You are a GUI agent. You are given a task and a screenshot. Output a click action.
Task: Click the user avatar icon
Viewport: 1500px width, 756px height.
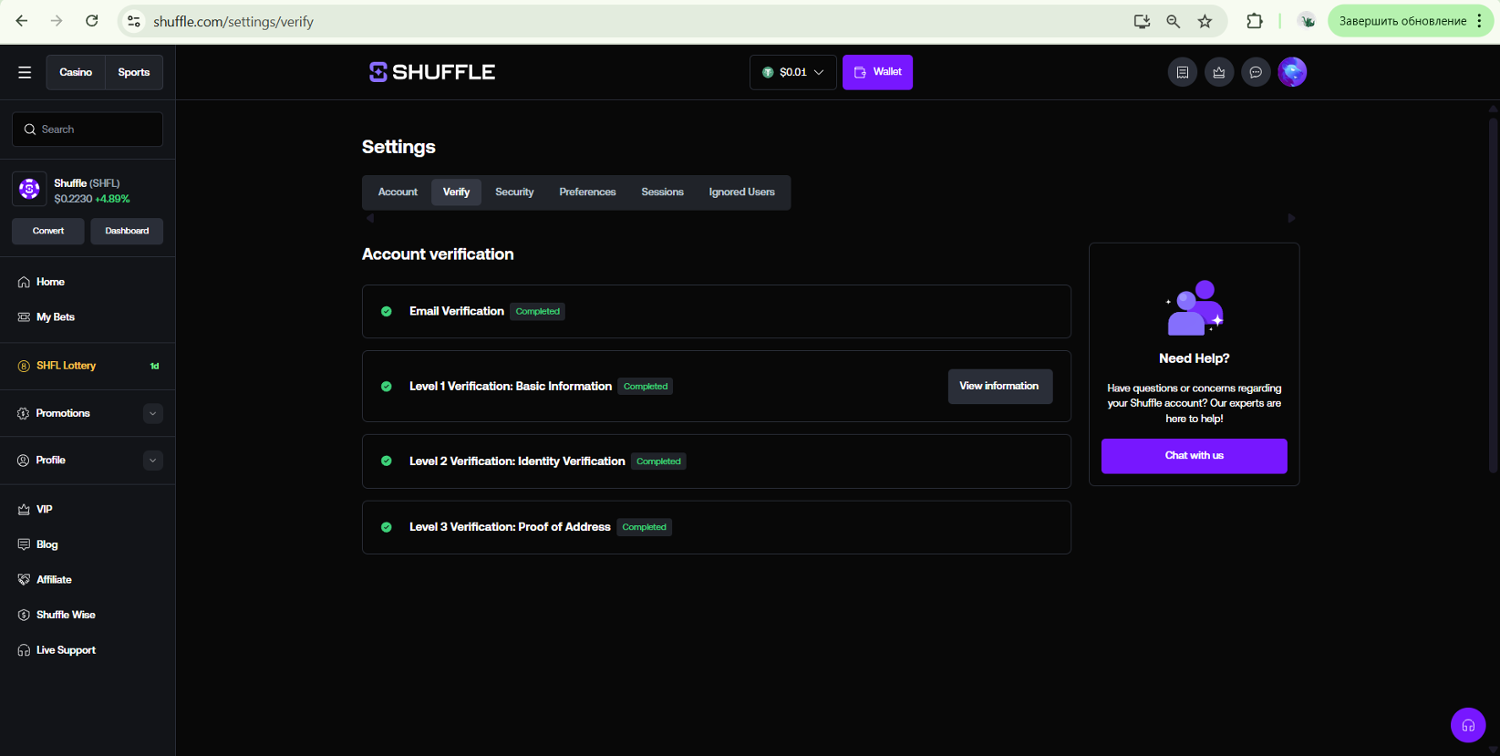tap(1292, 72)
